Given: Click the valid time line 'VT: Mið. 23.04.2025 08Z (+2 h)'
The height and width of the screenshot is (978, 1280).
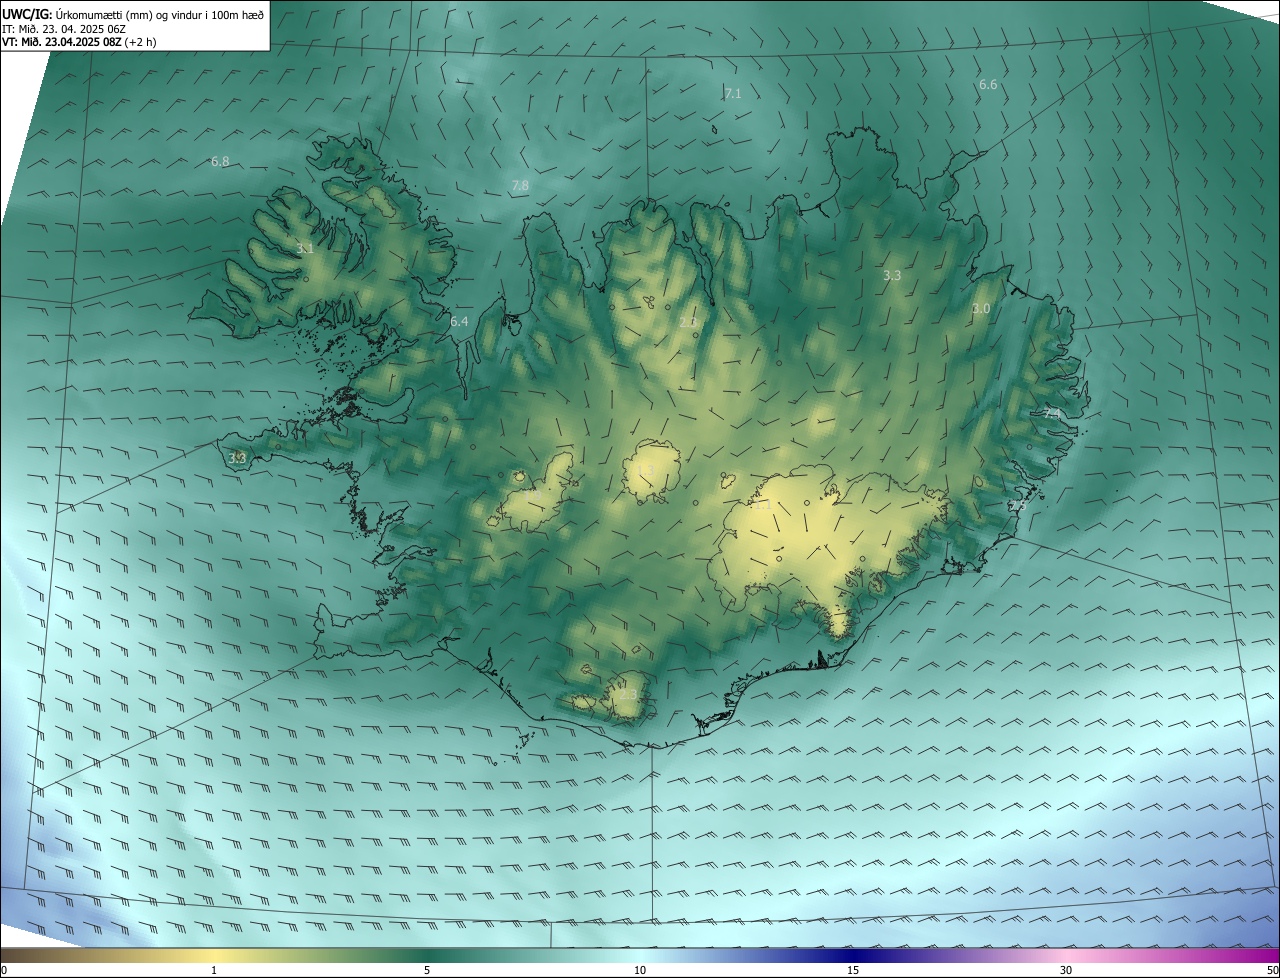Looking at the screenshot, I should coord(79,42).
